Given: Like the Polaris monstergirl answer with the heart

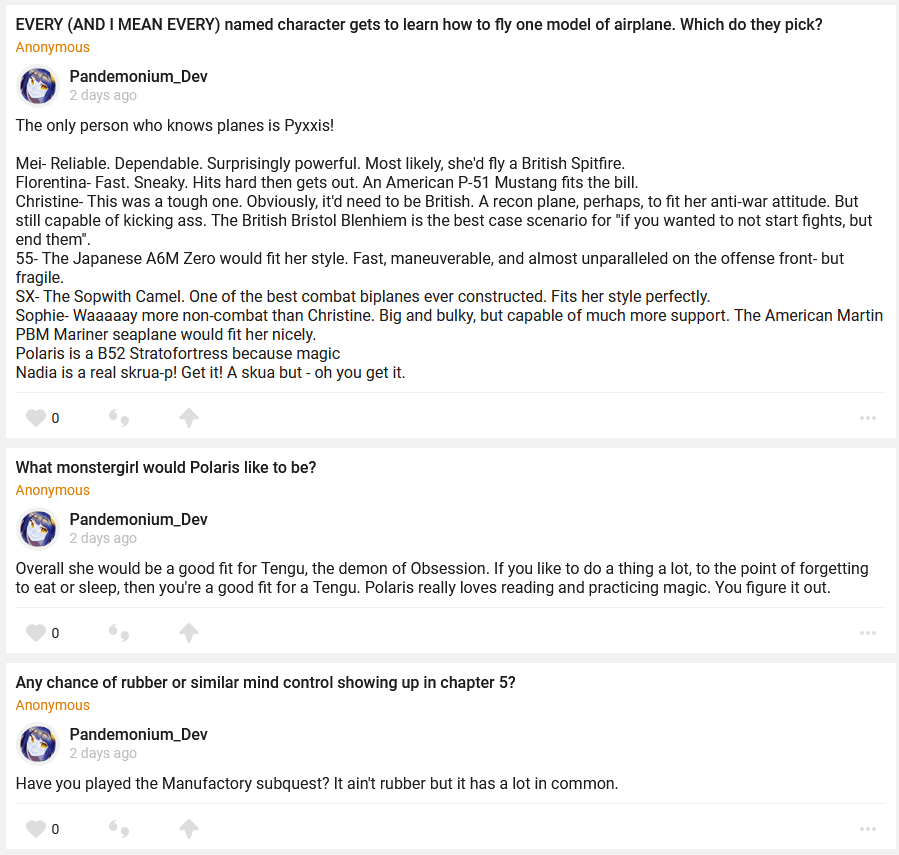Looking at the screenshot, I should [36, 633].
